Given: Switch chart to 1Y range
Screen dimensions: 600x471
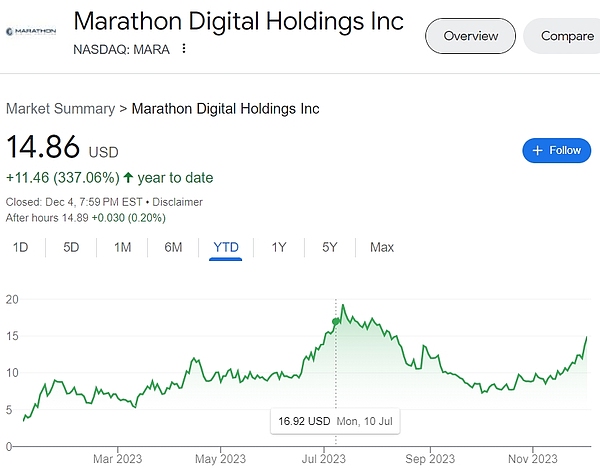Looking at the screenshot, I should coord(280,247).
